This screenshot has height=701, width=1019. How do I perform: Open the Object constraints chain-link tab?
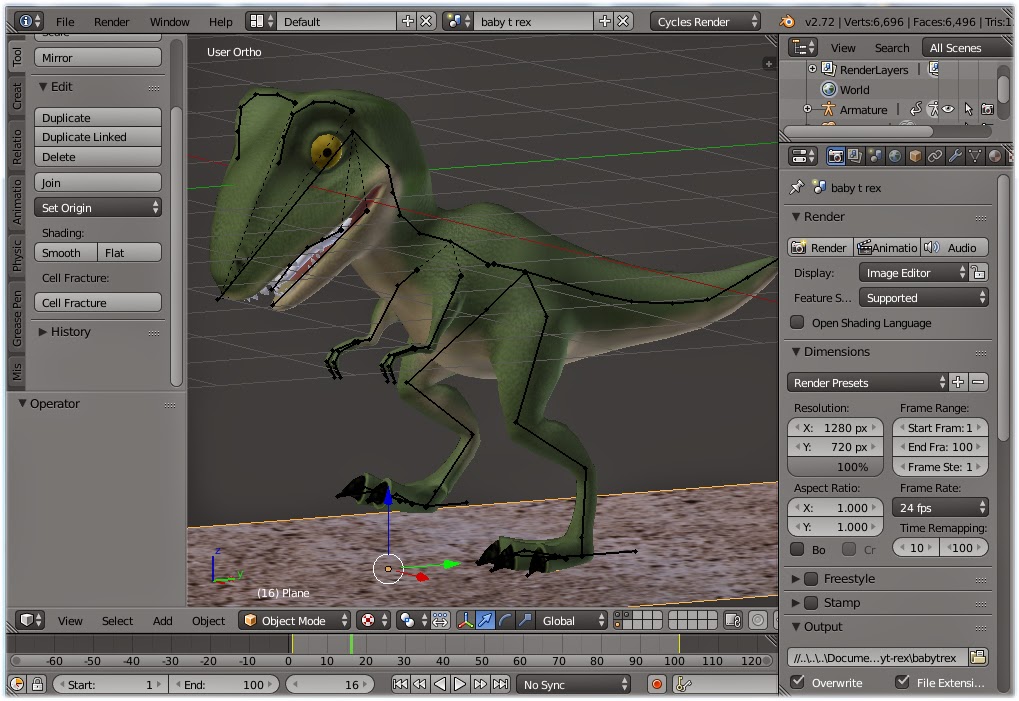(x=934, y=156)
